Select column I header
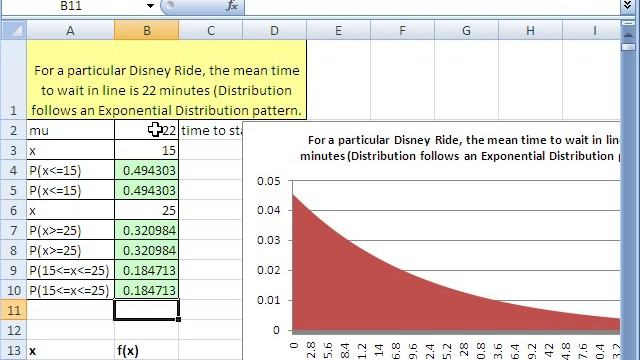Screen dimensions: 640x360 tap(591, 31)
